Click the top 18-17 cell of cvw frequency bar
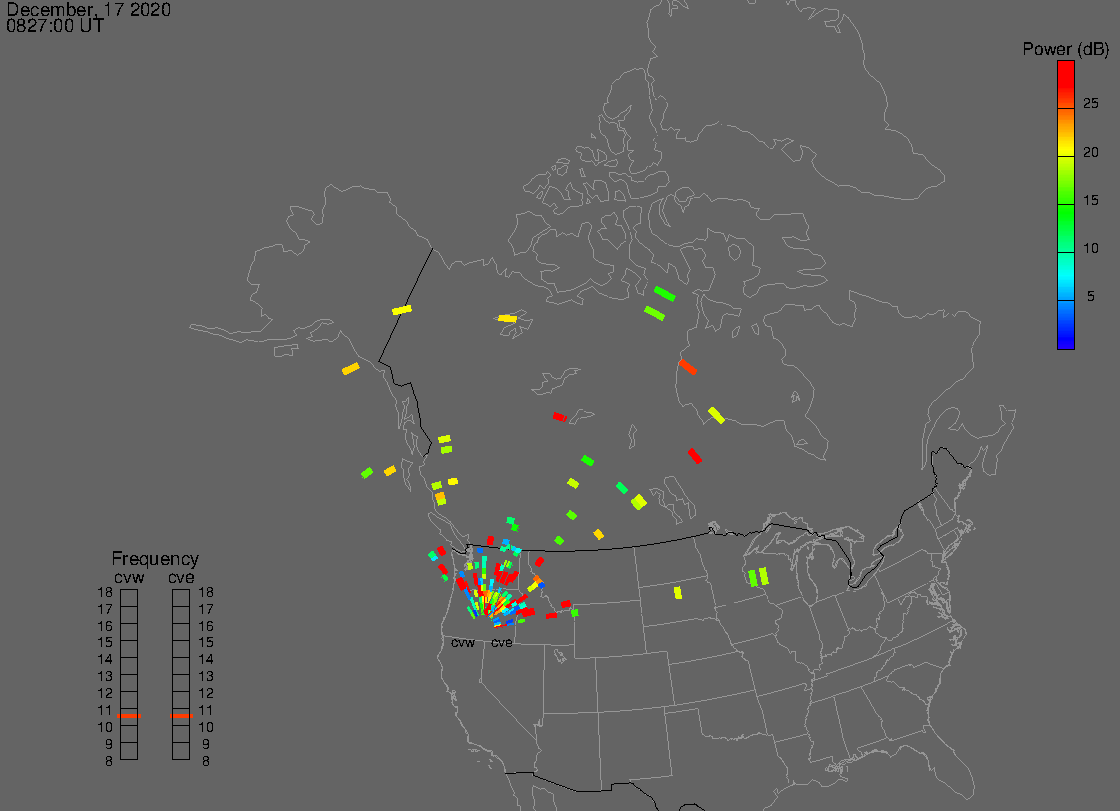The width and height of the screenshot is (1120, 811). coord(129,599)
